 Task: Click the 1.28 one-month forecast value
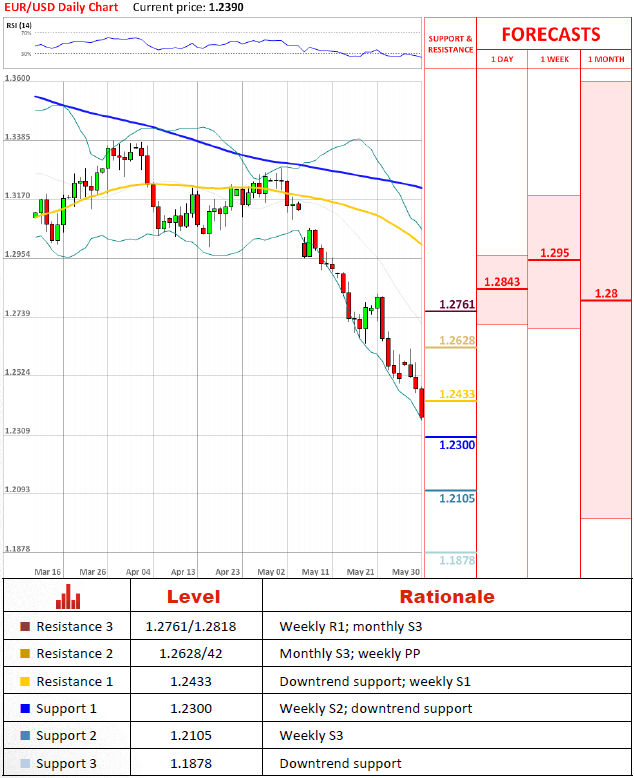pos(606,293)
